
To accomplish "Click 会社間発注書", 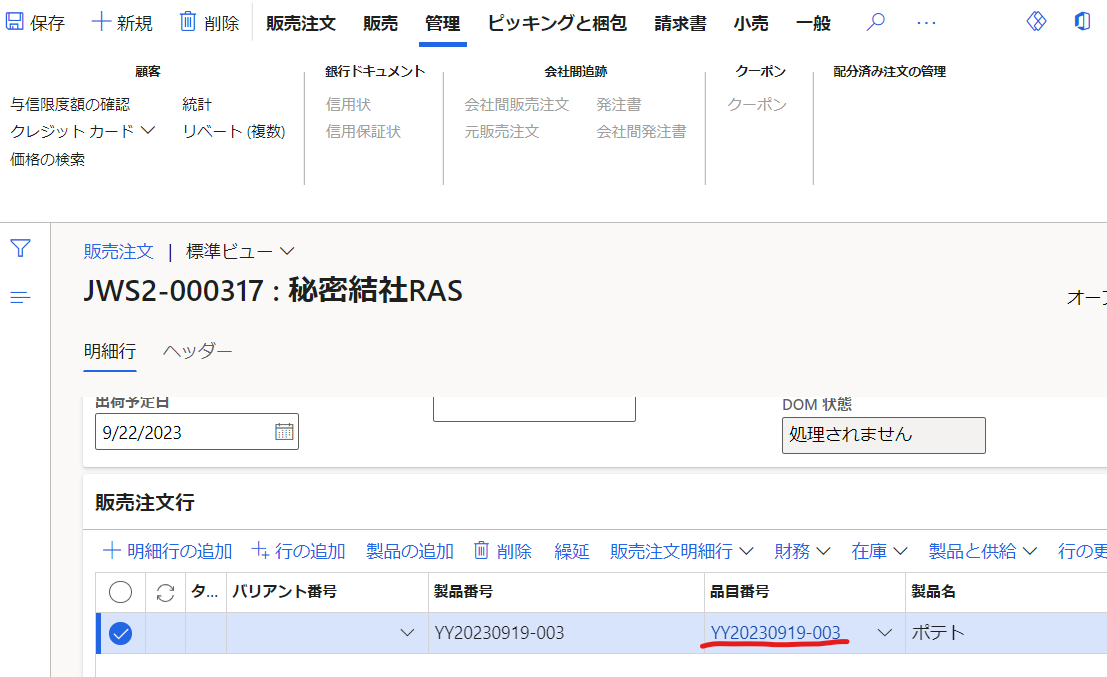I will (x=641, y=131).
